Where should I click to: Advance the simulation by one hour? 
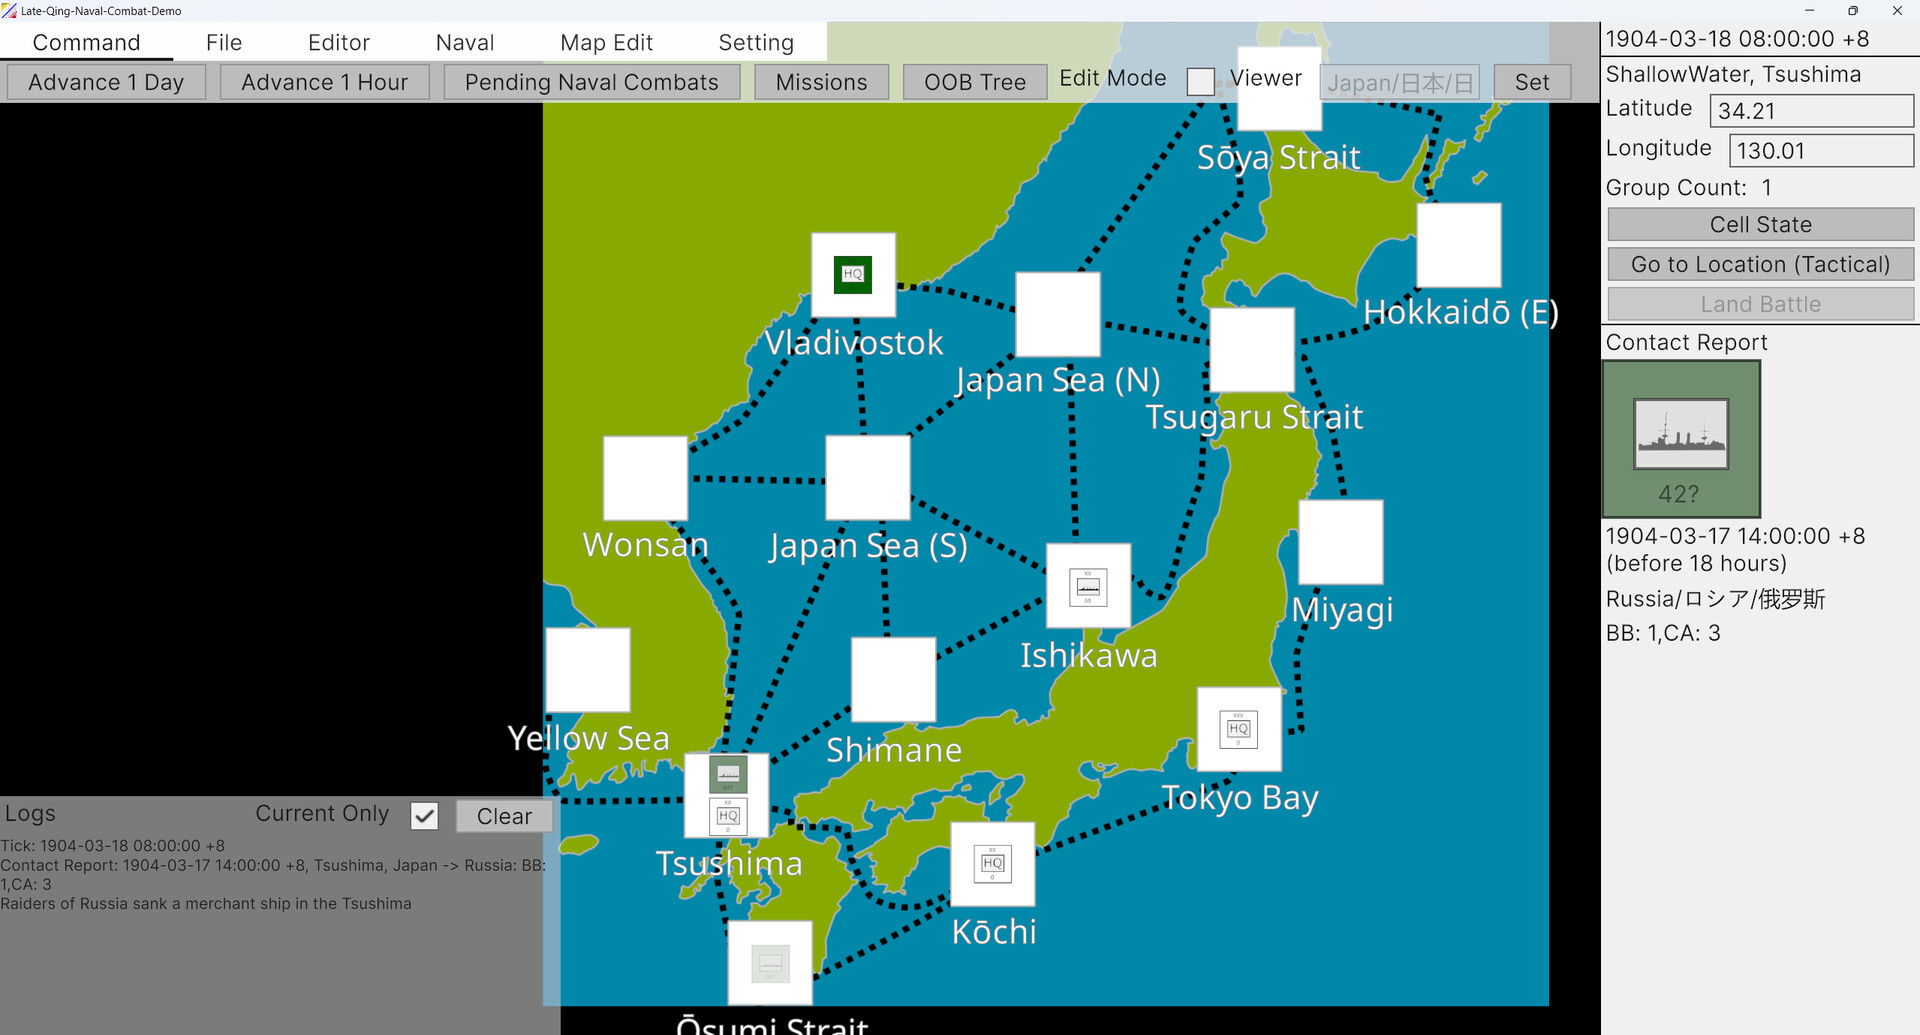323,81
